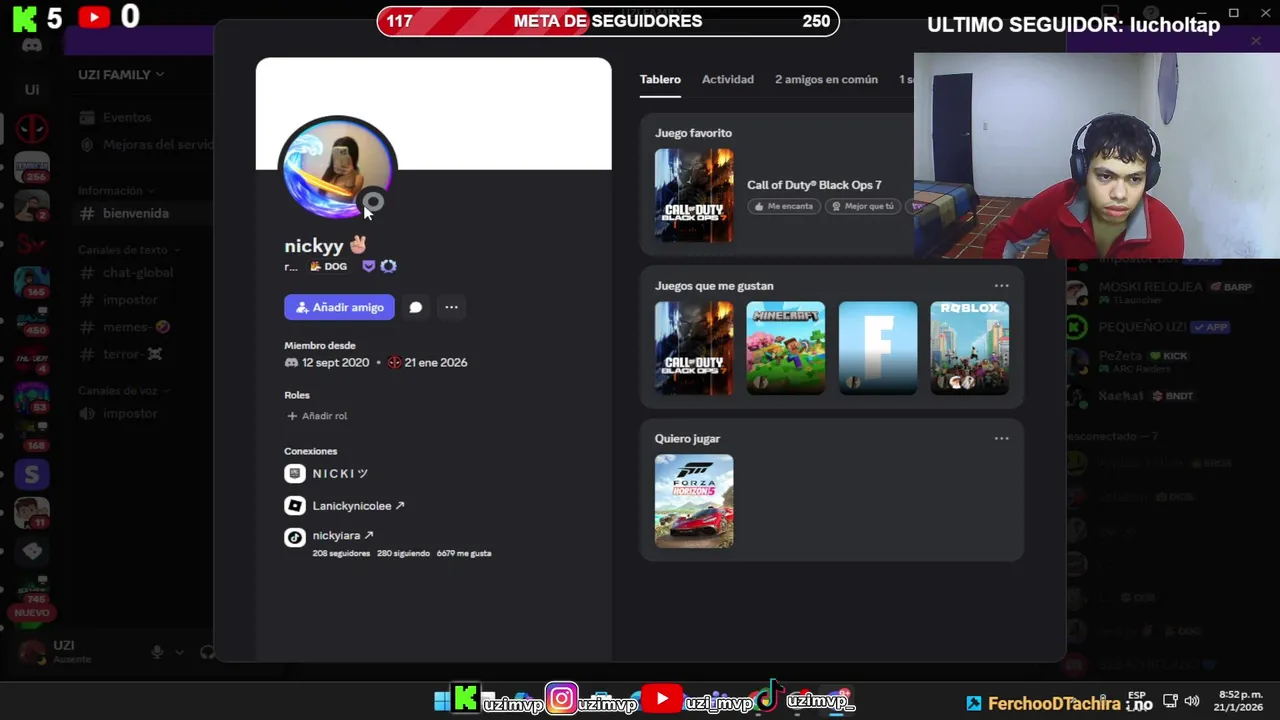1280x720 pixels.
Task: Open UZI user panel avatar
Action: pos(33,652)
